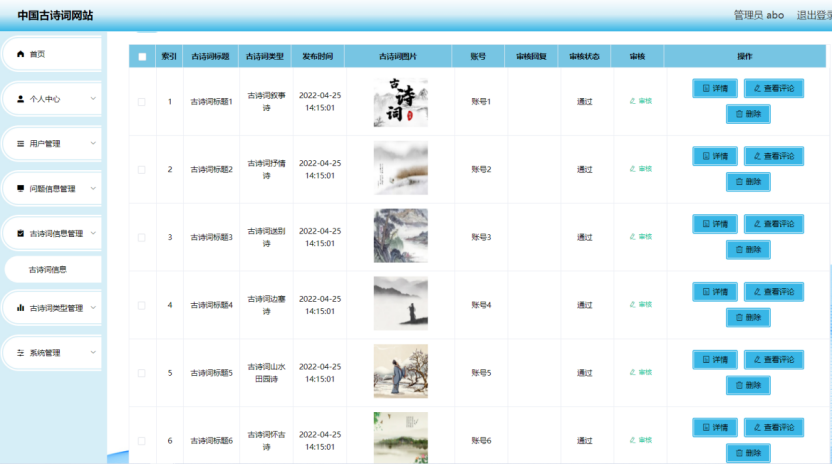The image size is (832, 464).
Task: Click the list icon for 用户管理
Action: pyautogui.click(x=21, y=144)
